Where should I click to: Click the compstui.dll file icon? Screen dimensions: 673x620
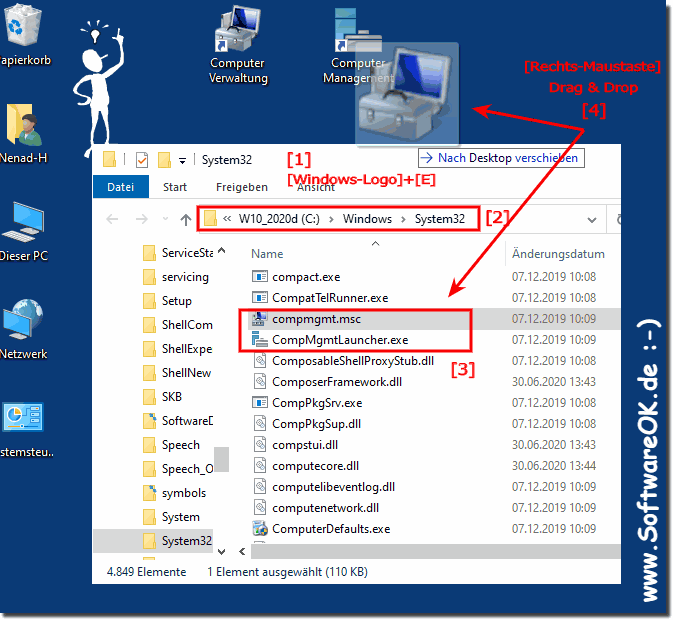260,445
